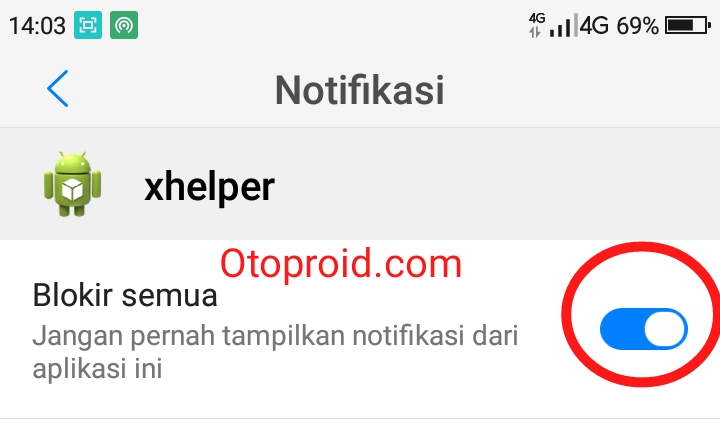
Task: Tap the green hotspot status icon
Action: click(x=124, y=25)
